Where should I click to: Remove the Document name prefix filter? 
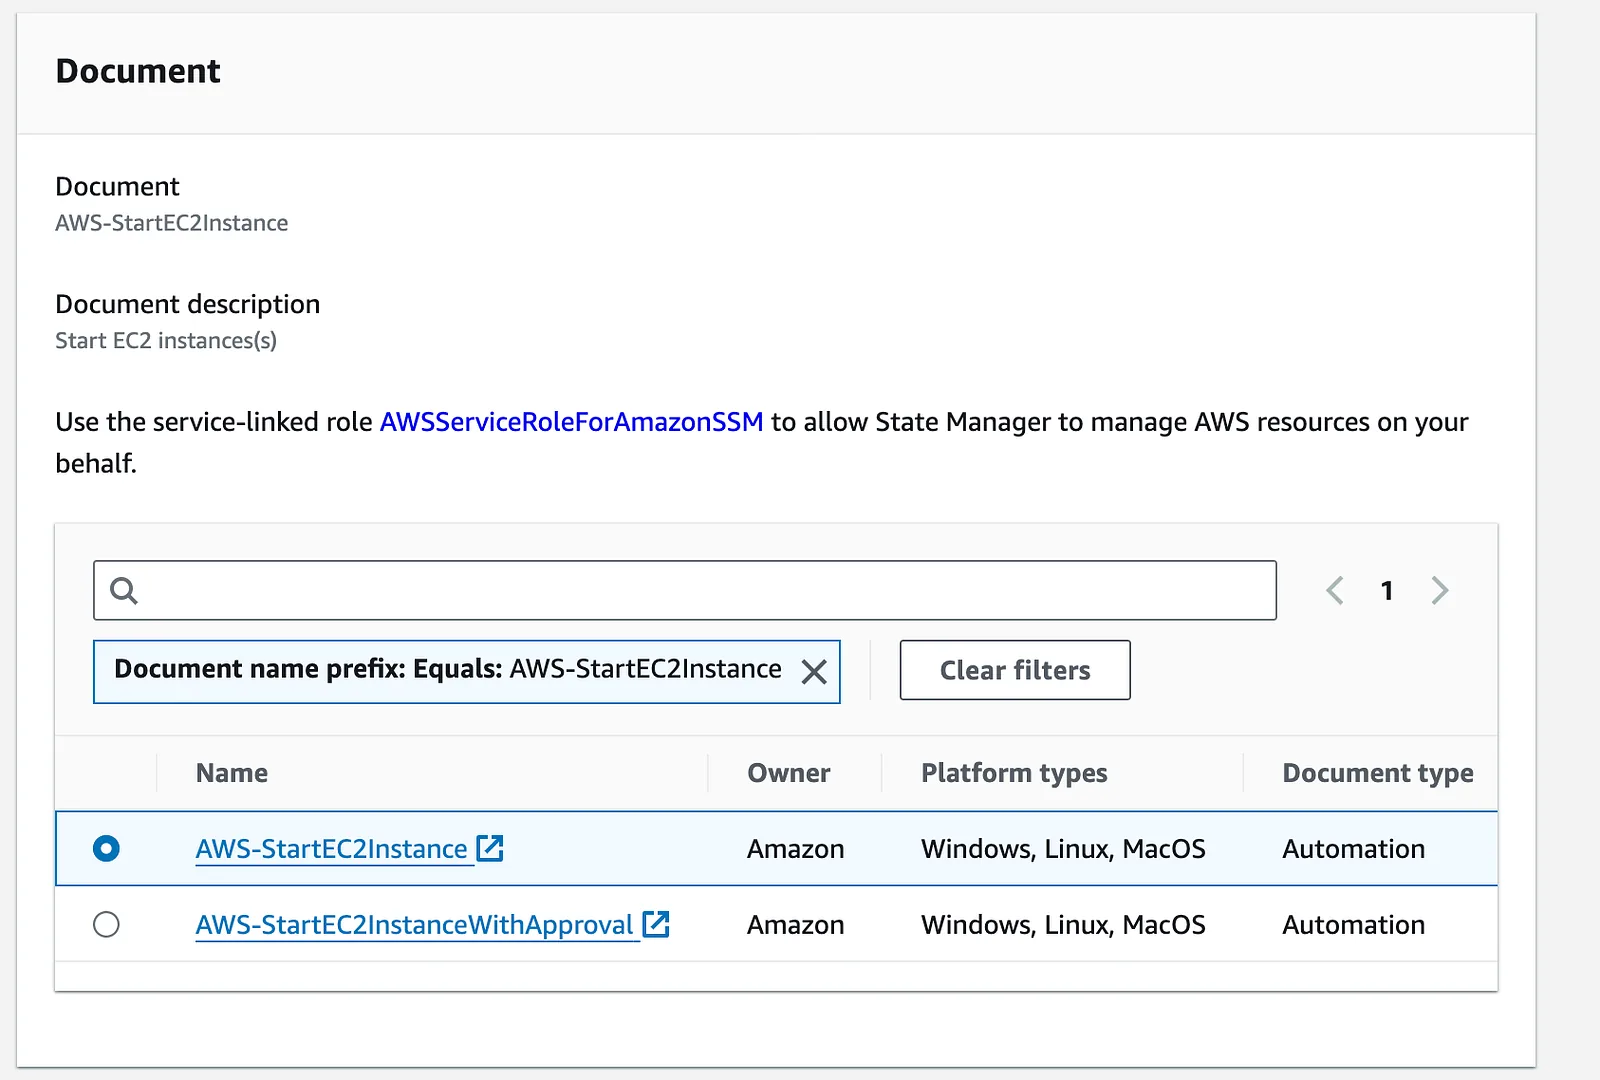click(x=814, y=672)
